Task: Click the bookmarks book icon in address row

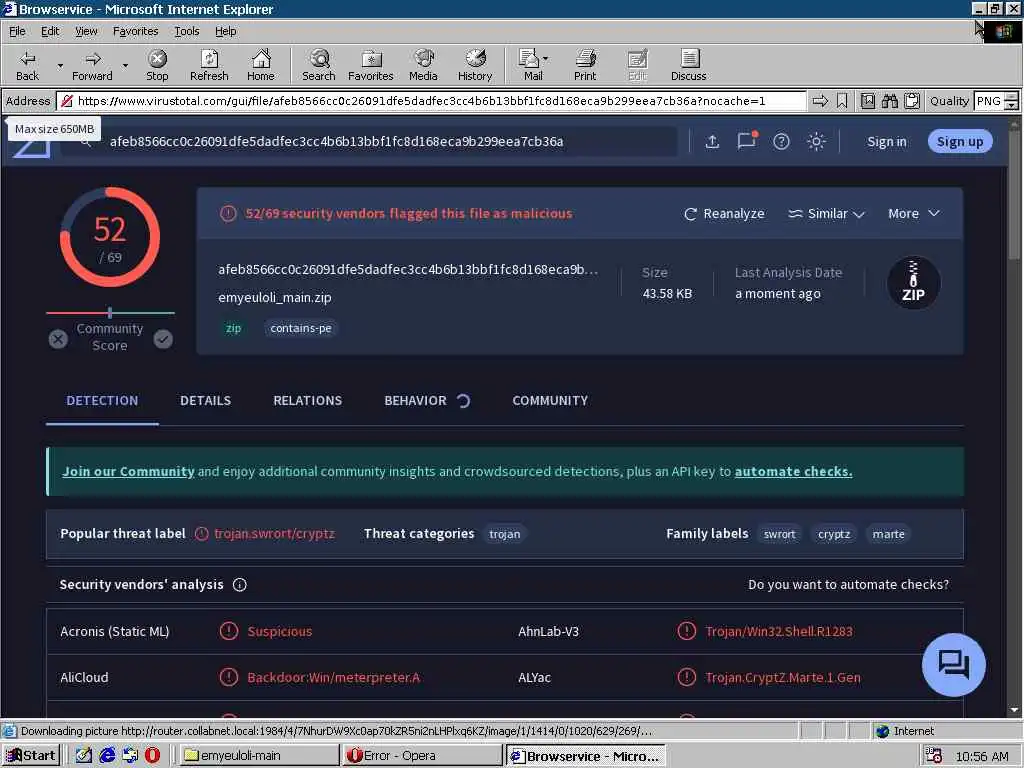Action: pyautogui.click(x=867, y=101)
